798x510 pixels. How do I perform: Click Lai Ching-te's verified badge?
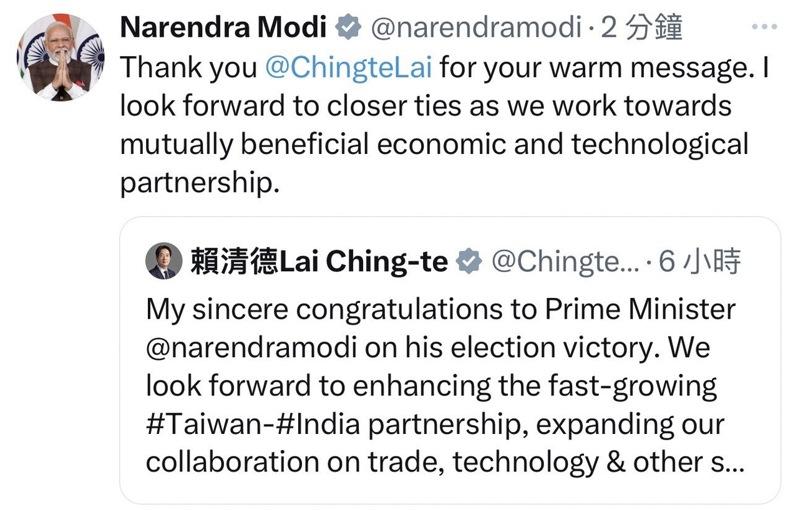tap(468, 262)
